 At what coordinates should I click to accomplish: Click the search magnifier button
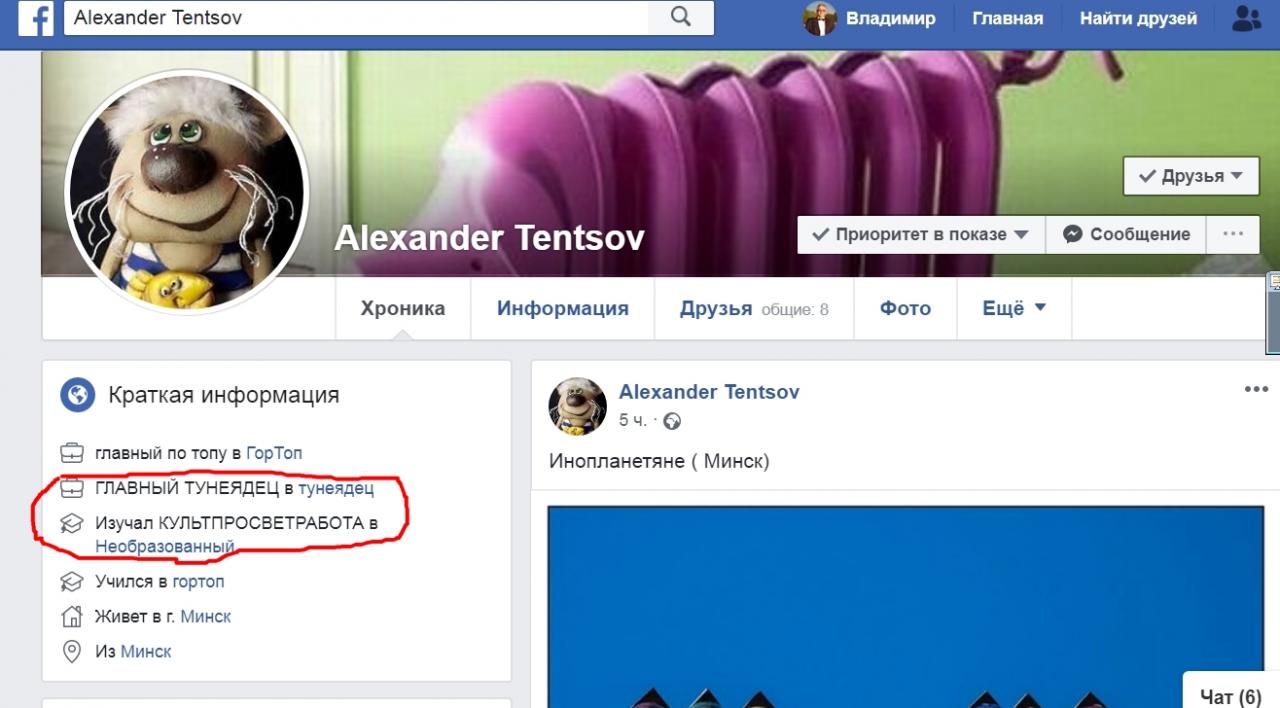click(681, 17)
